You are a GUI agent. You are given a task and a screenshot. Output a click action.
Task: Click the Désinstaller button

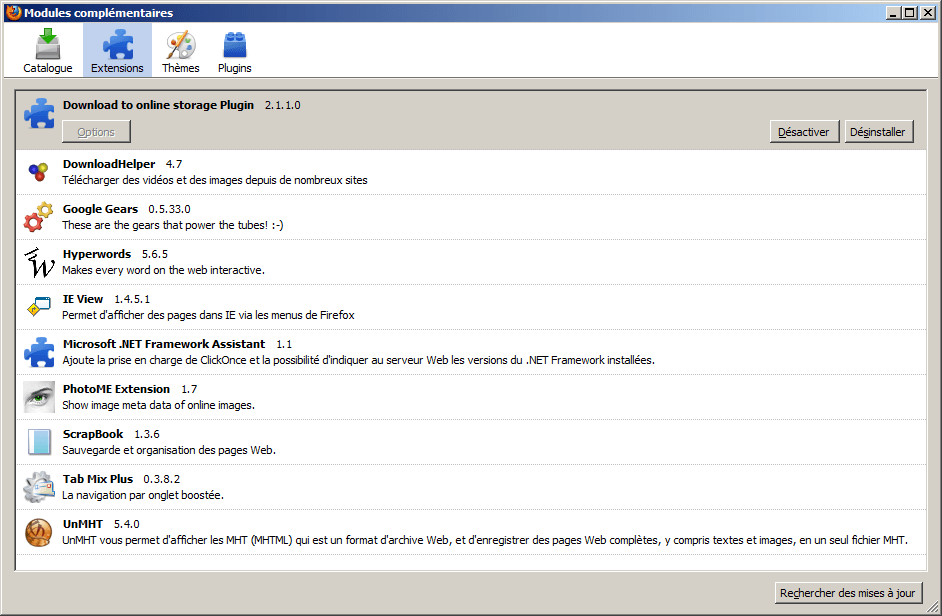879,132
